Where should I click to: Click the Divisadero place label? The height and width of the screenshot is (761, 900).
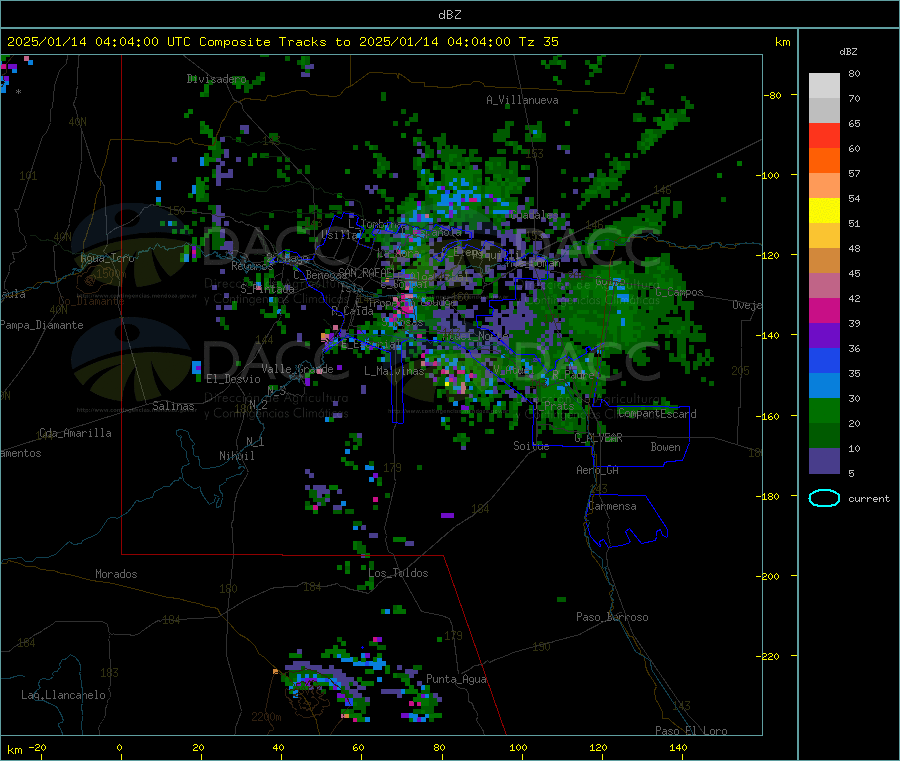[216, 79]
